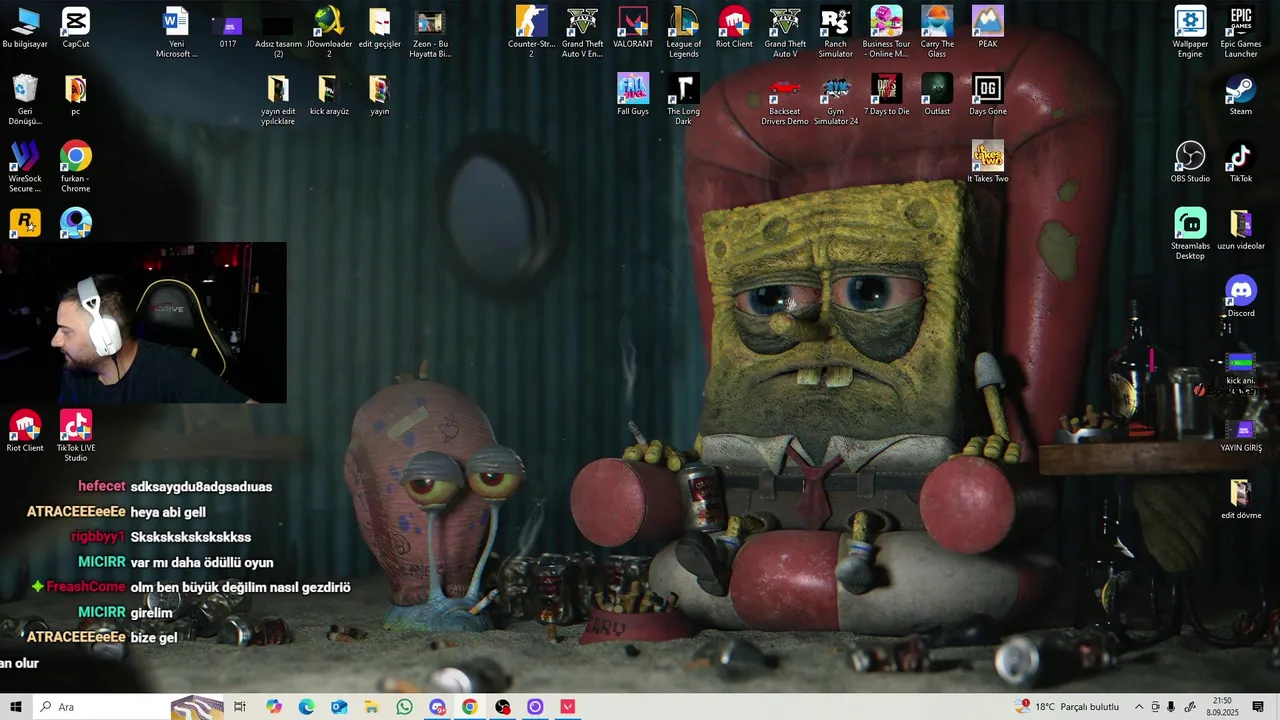Screen dimensions: 1280x720
Task: Expand hidden system tray icons chevron
Action: pos(1138,707)
